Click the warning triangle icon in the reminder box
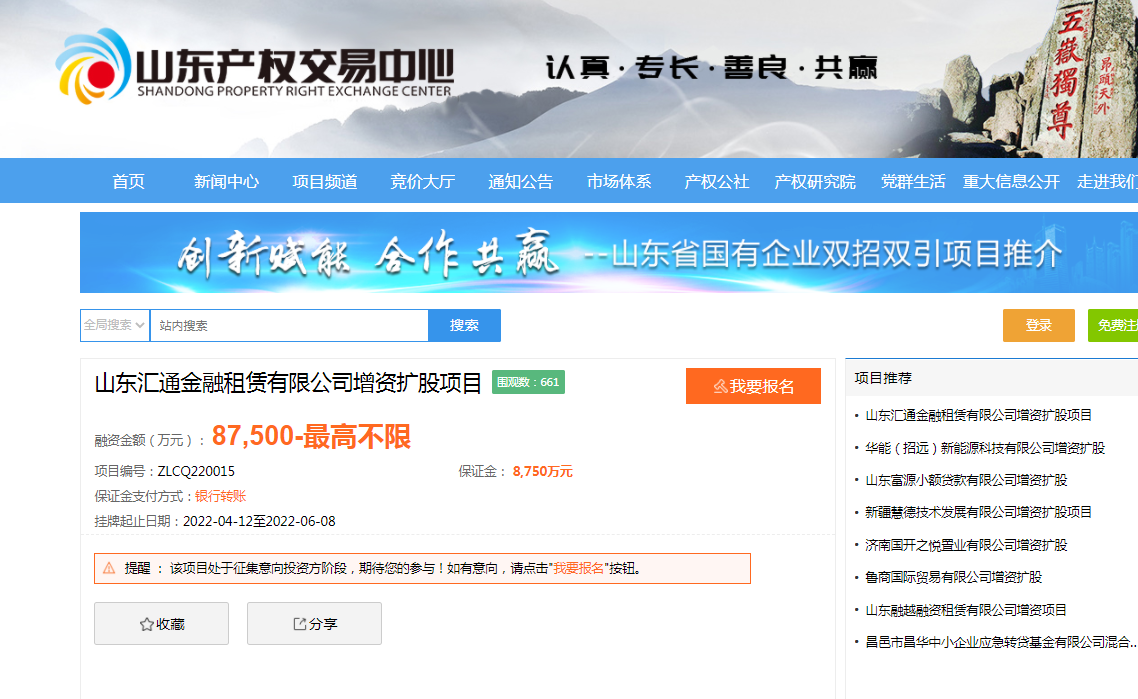The height and width of the screenshot is (699, 1138). (x=109, y=568)
